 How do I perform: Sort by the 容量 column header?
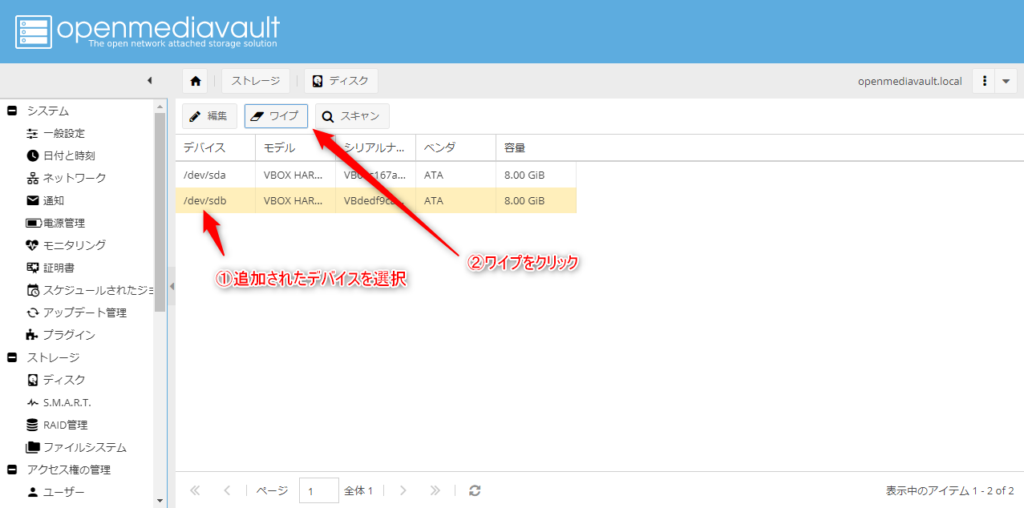(x=535, y=148)
